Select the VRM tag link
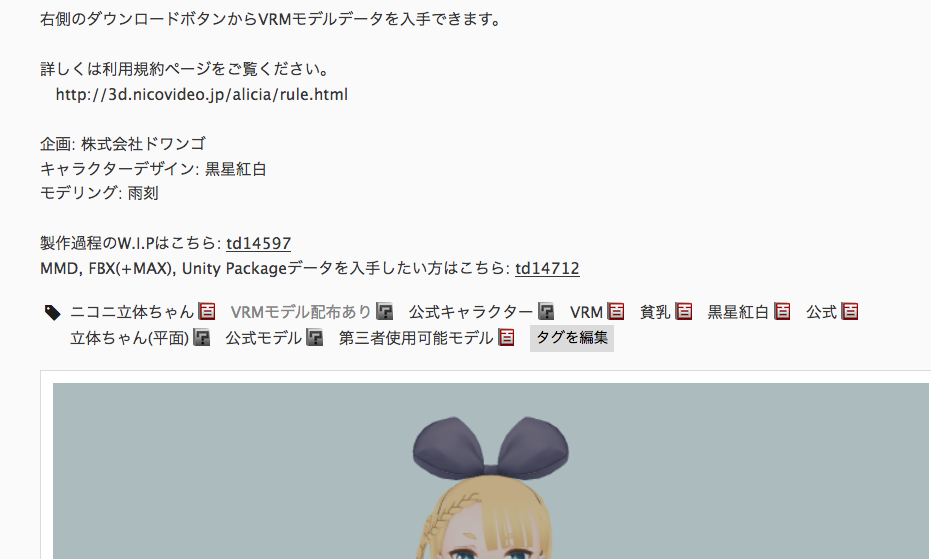 click(586, 312)
